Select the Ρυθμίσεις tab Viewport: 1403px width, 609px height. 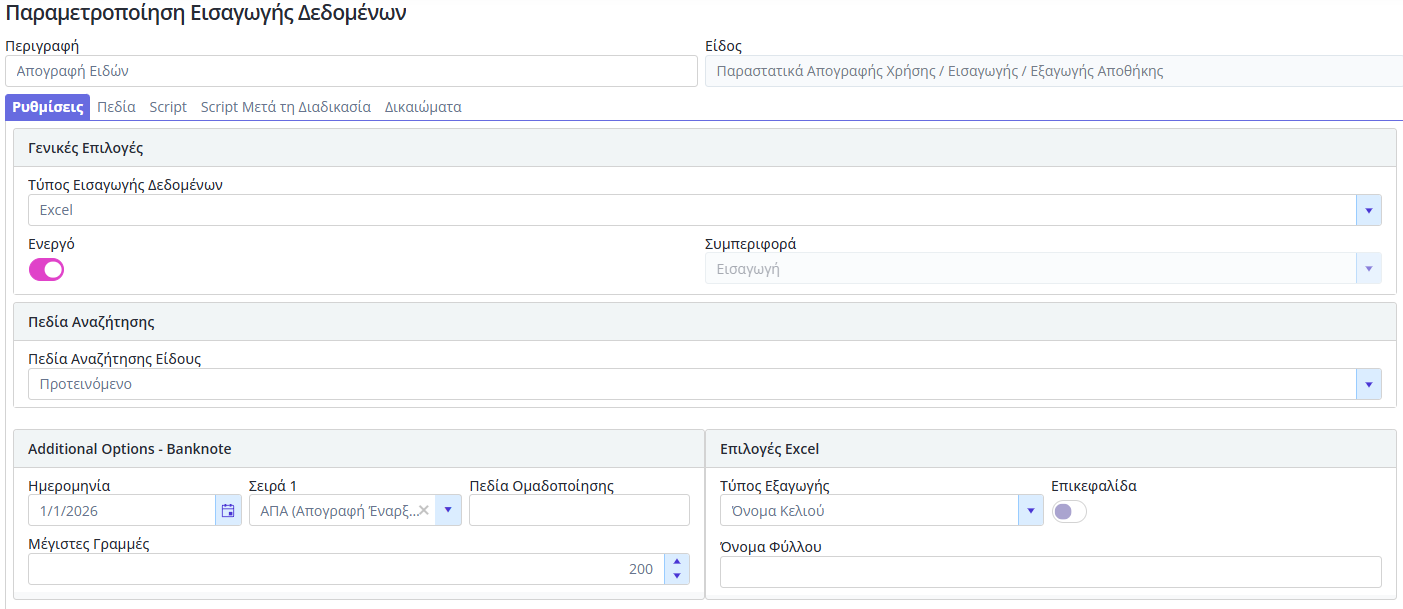pyautogui.click(x=47, y=107)
